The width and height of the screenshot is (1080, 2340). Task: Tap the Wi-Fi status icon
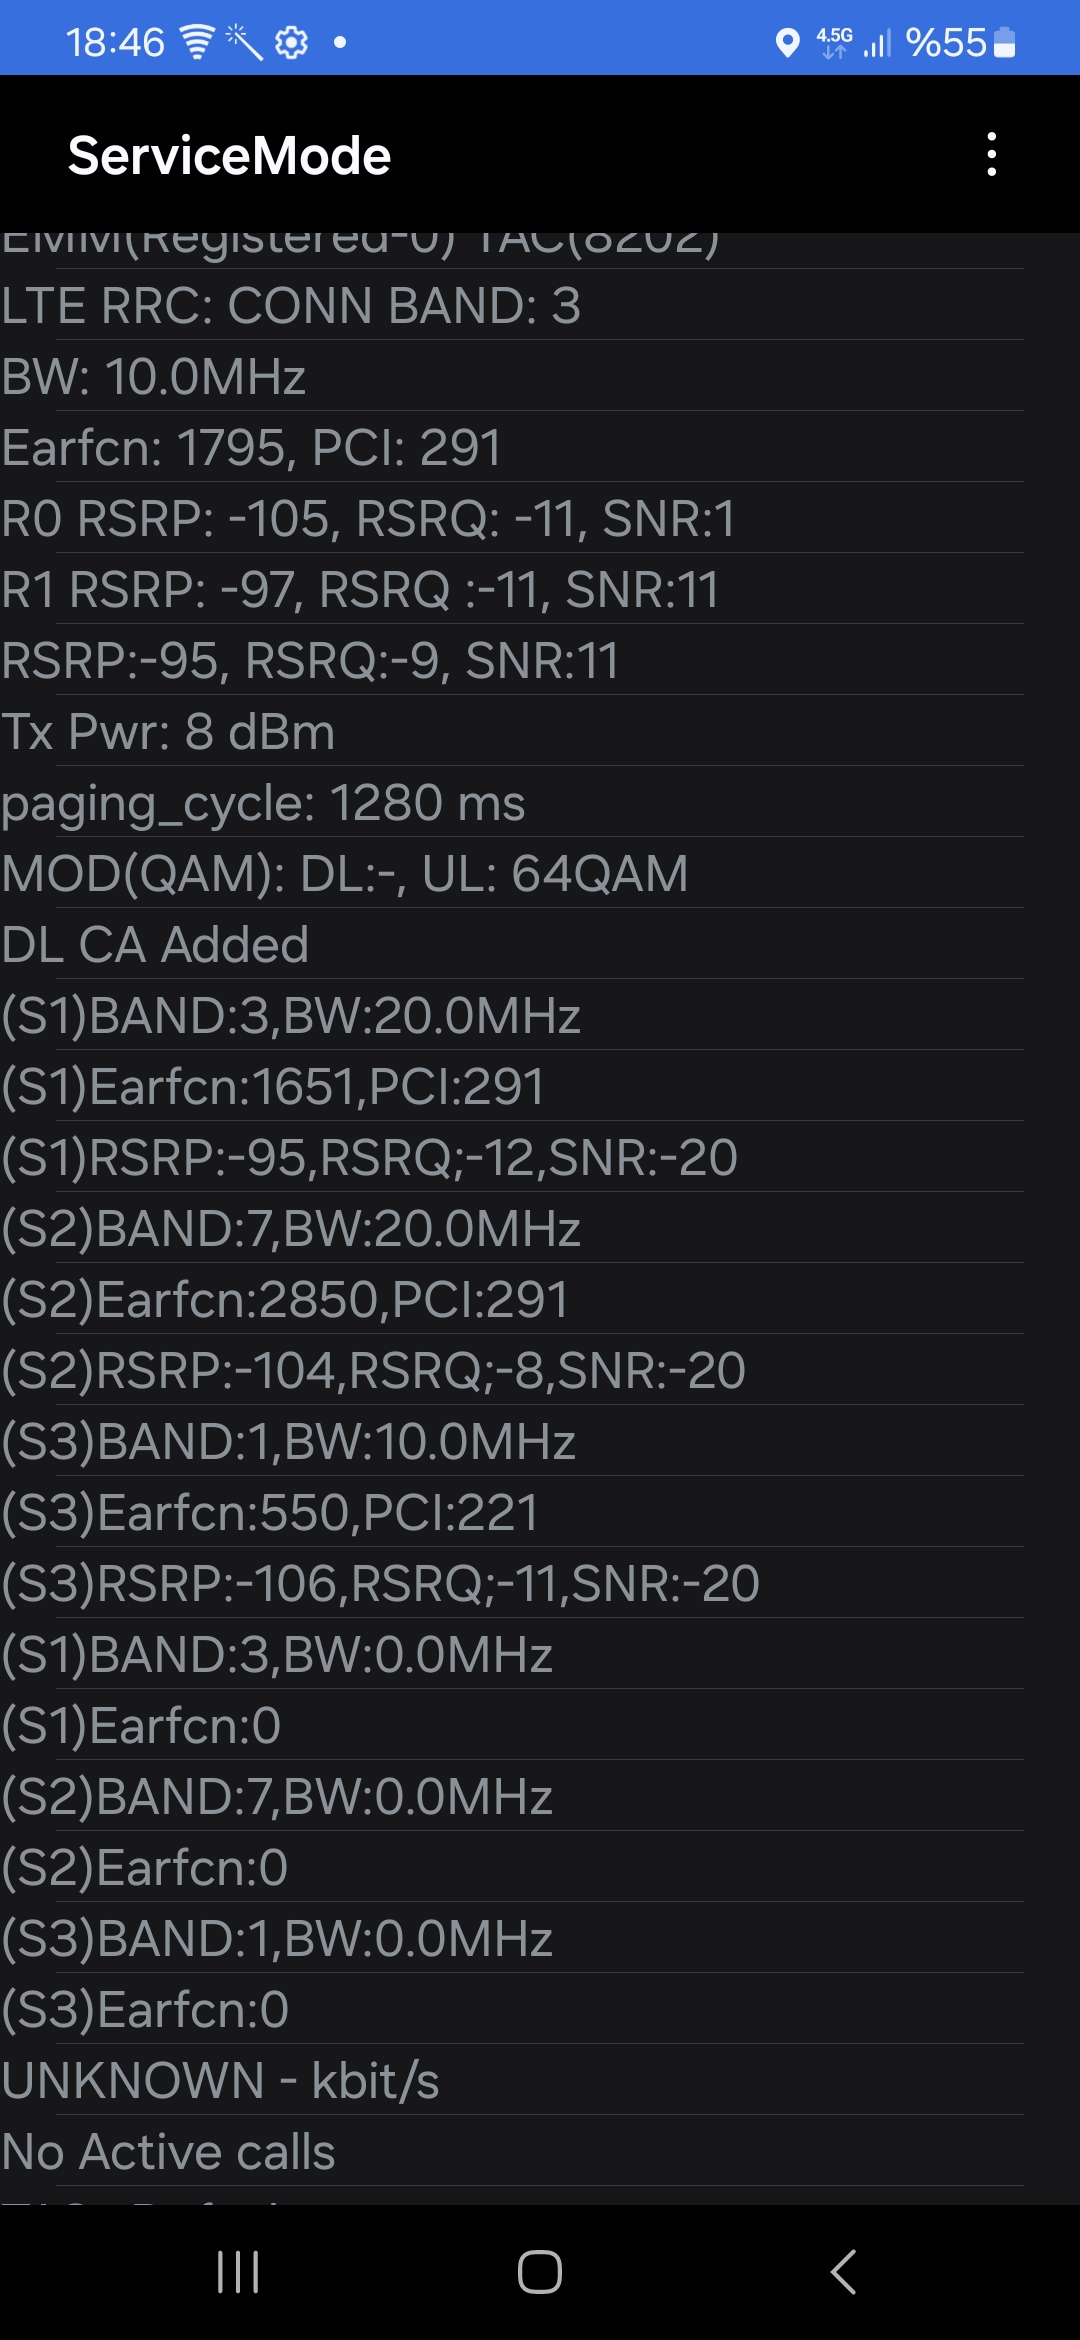pos(197,42)
